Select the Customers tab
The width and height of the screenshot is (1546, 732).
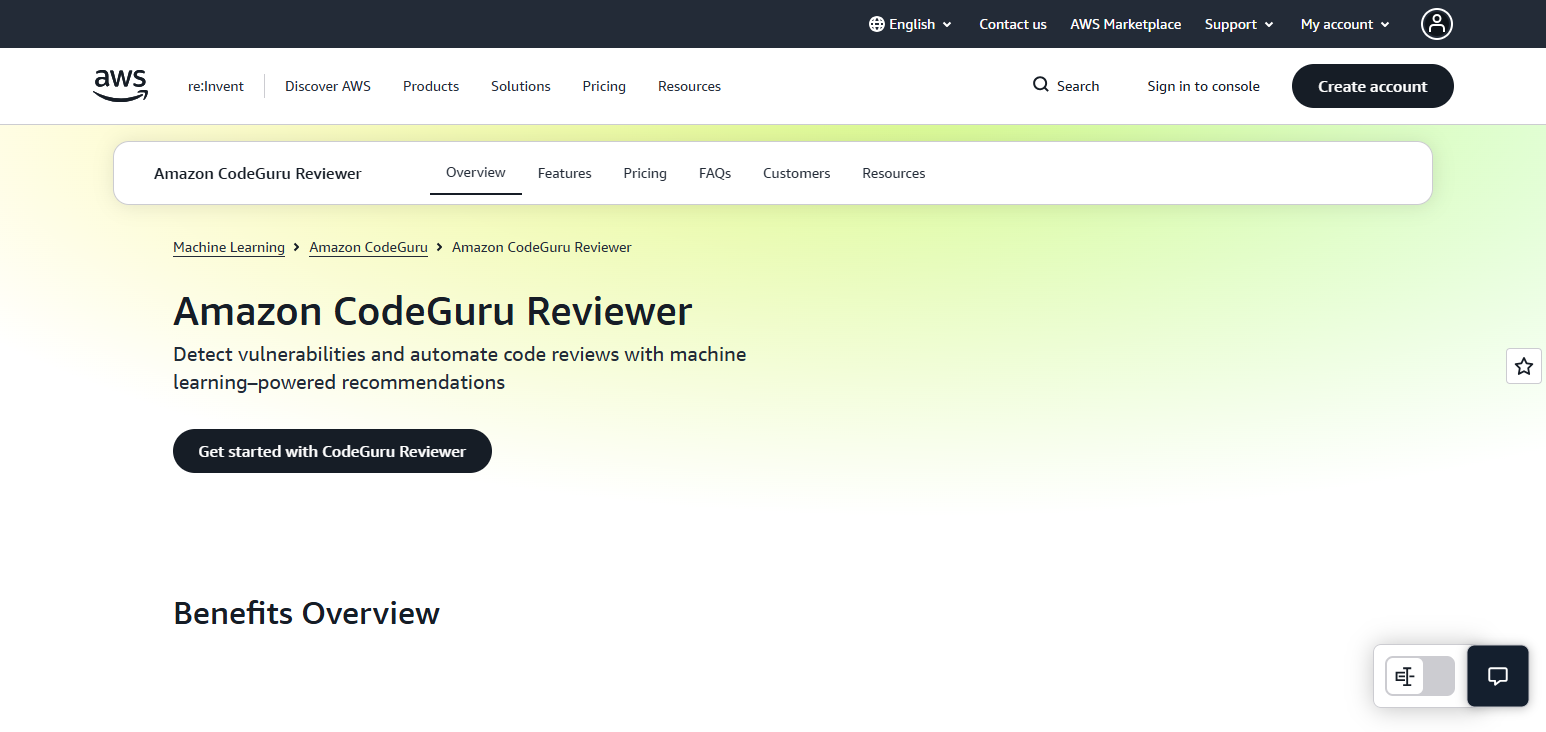[797, 173]
